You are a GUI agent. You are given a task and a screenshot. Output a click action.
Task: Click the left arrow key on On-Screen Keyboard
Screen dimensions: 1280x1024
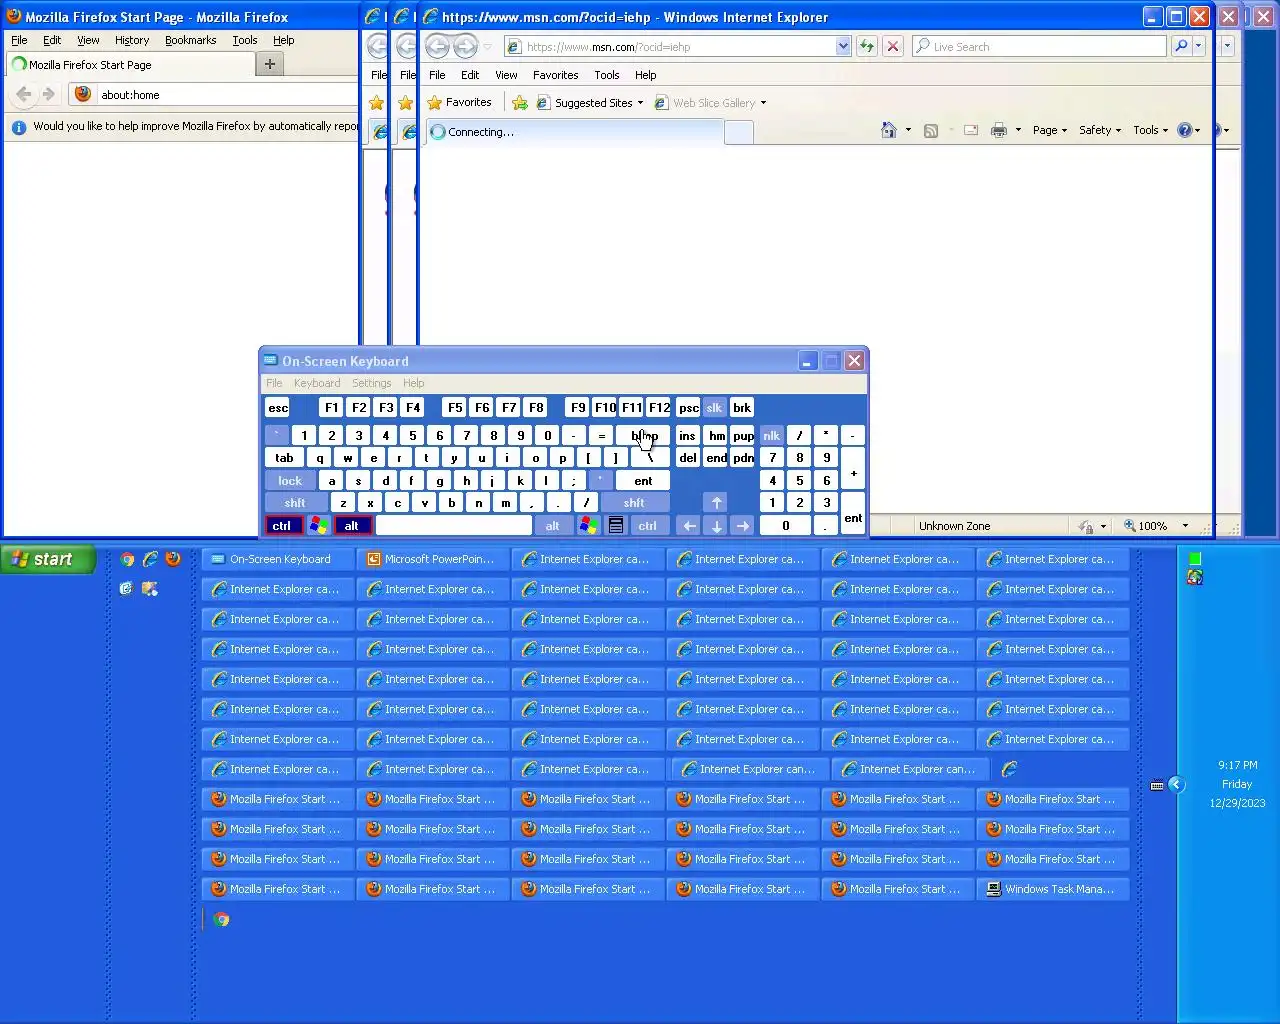click(689, 525)
